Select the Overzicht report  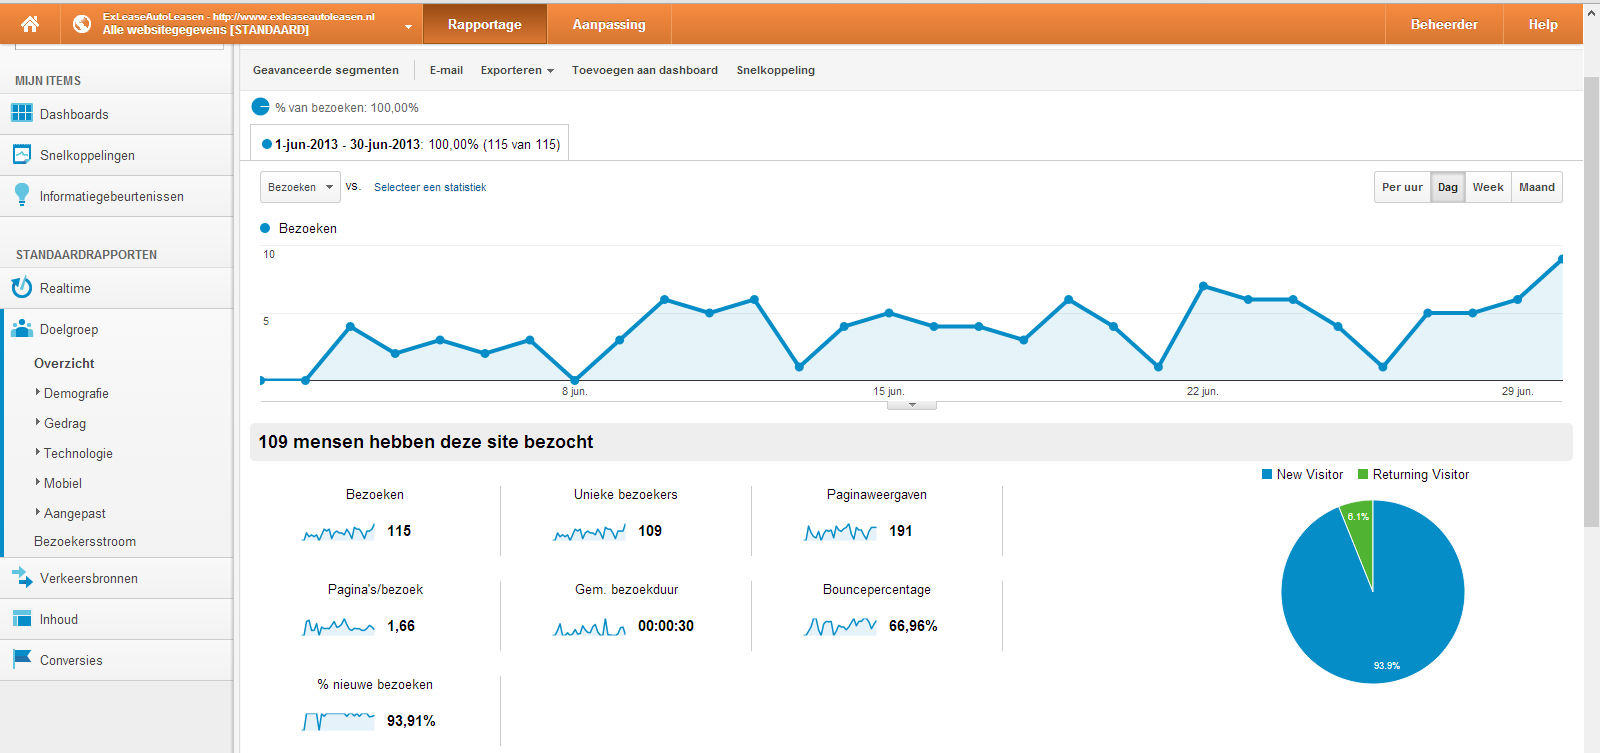pyautogui.click(x=64, y=363)
